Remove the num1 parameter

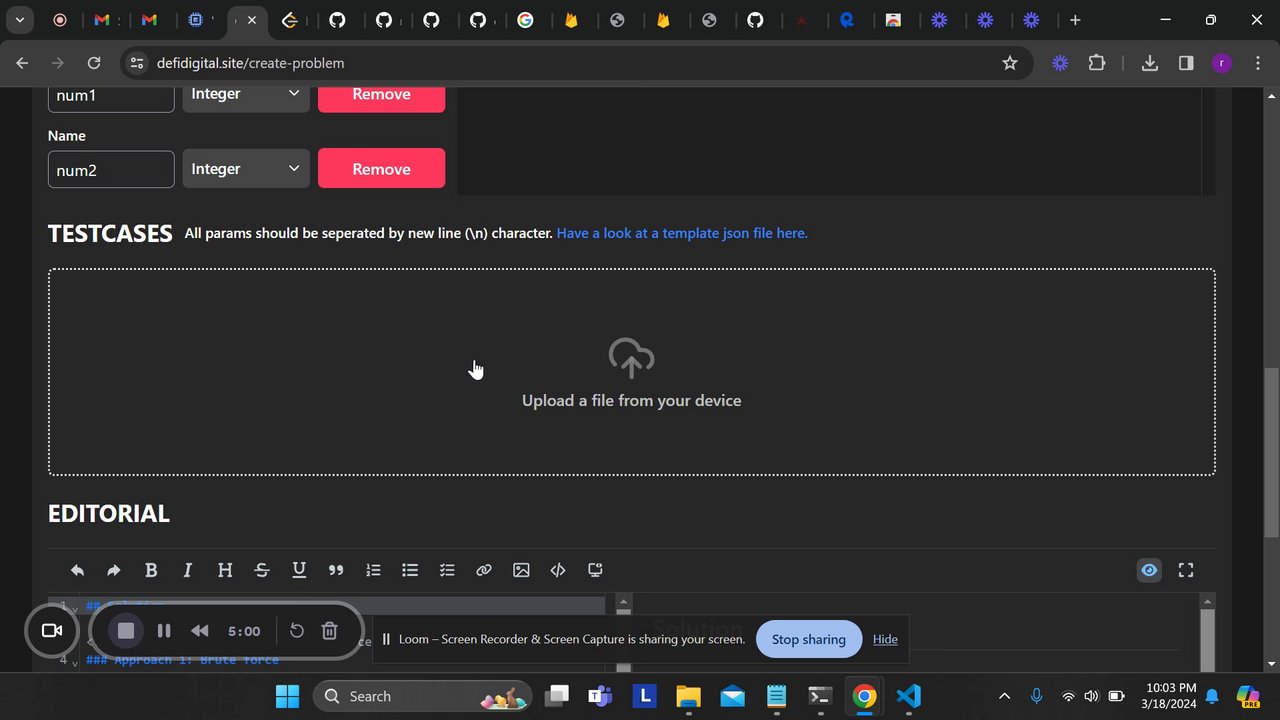click(x=381, y=95)
